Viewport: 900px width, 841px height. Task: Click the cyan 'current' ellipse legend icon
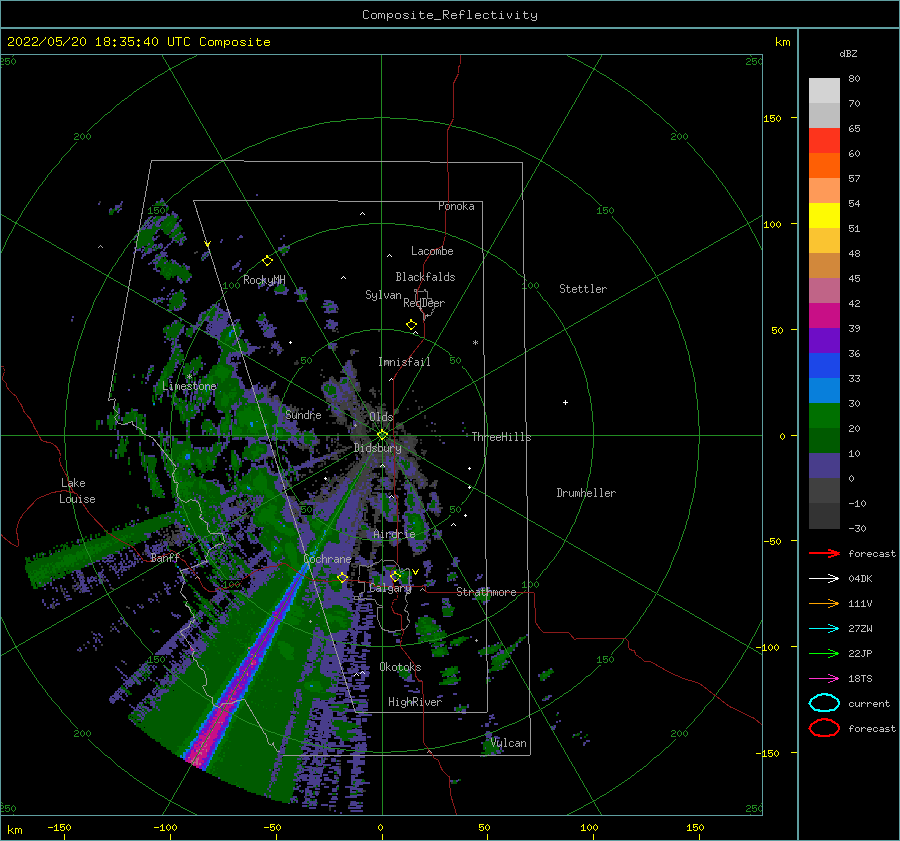pyautogui.click(x=824, y=703)
